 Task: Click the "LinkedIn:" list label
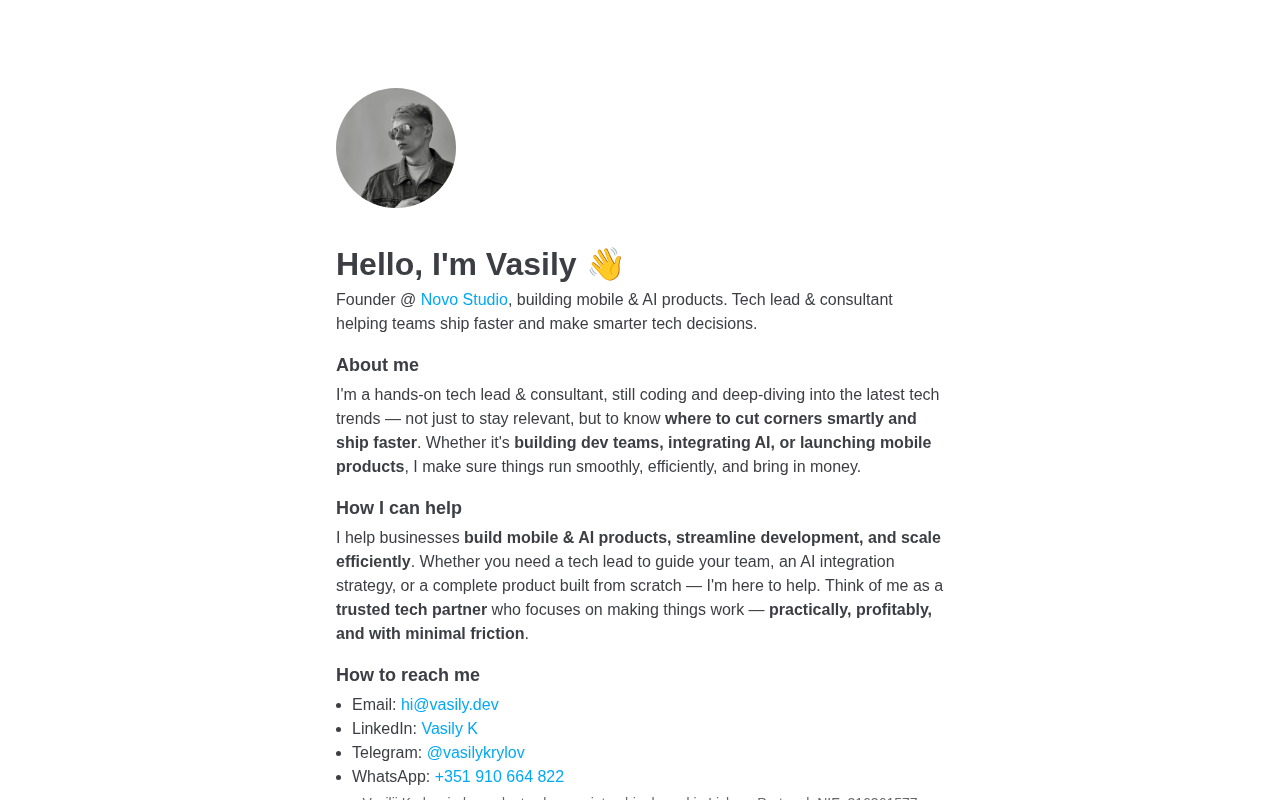(384, 729)
